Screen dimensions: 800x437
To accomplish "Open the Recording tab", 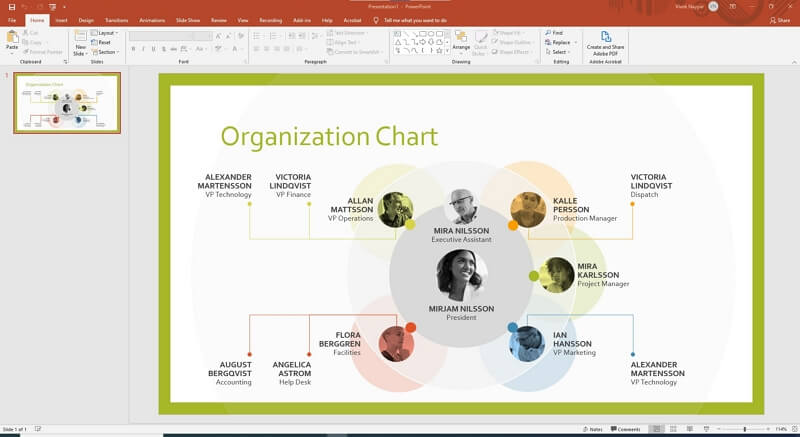I will point(270,20).
